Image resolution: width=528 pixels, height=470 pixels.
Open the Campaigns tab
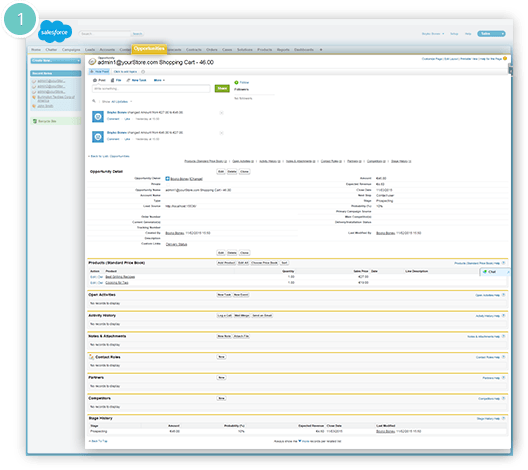point(71,50)
